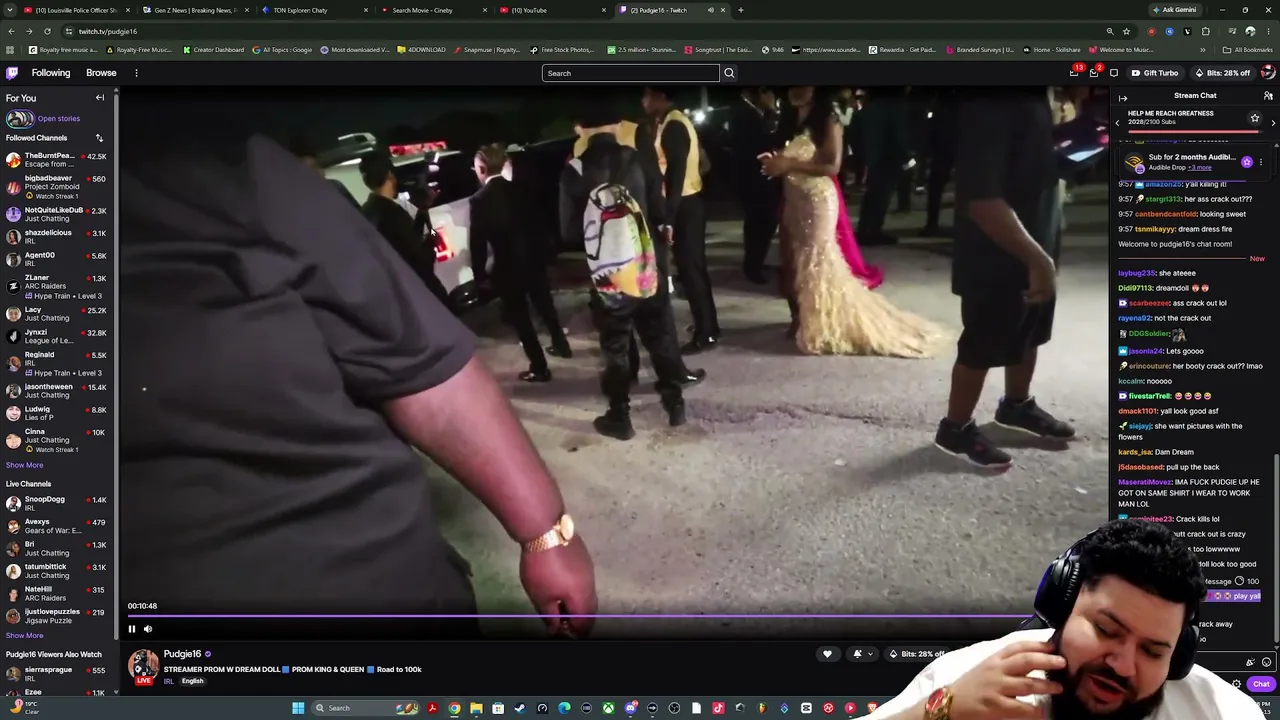Open a new browser tab
Screen dimensions: 1280x720
740,10
